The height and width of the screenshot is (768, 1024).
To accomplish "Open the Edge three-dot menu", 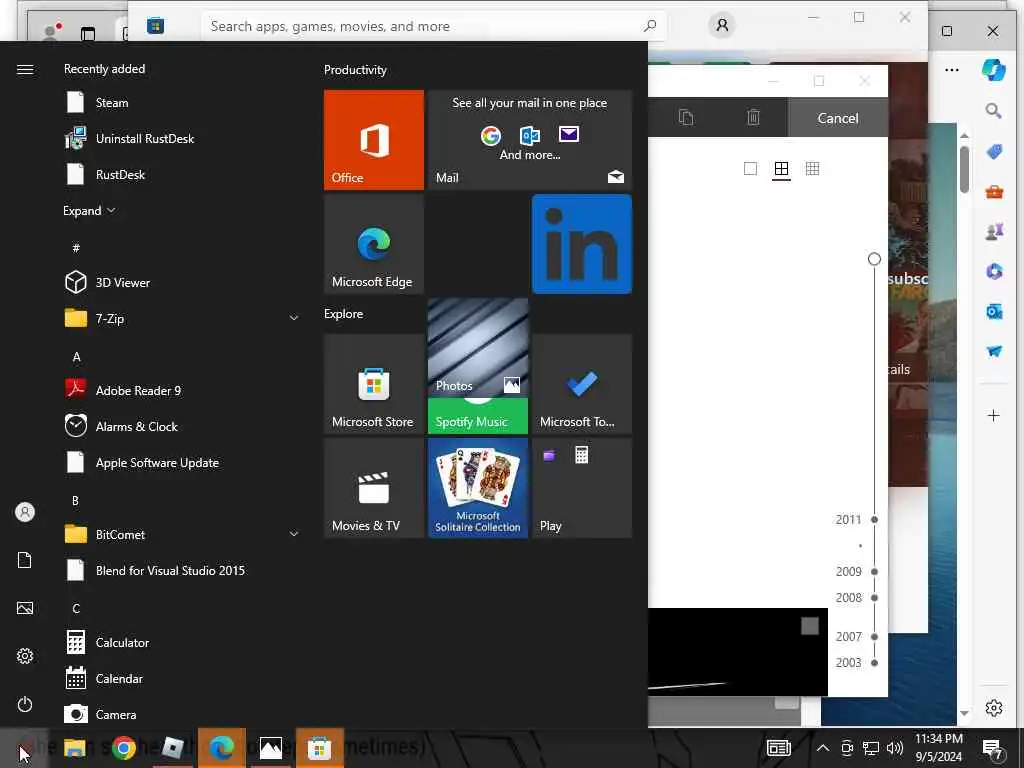I will coord(952,70).
